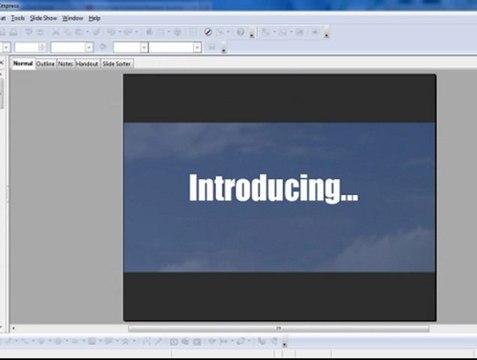
Task: Expand the Table dropdown arrow
Action: 169,32
